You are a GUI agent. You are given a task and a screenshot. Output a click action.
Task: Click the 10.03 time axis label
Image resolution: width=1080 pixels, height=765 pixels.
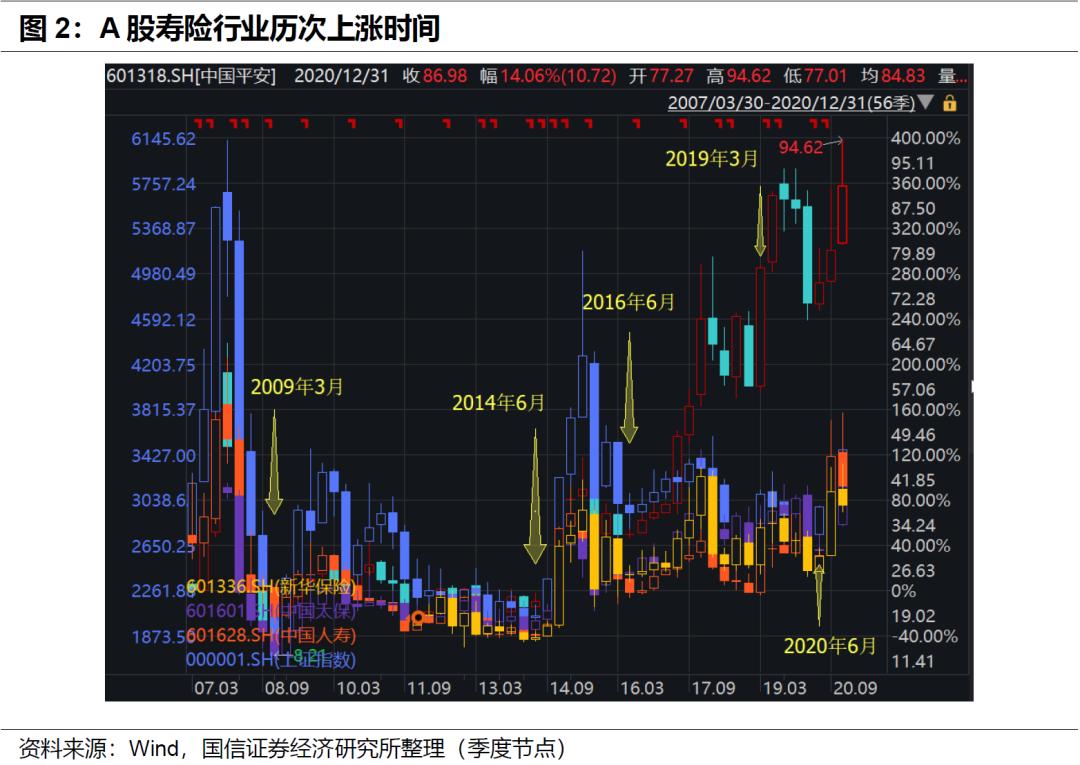click(x=357, y=688)
